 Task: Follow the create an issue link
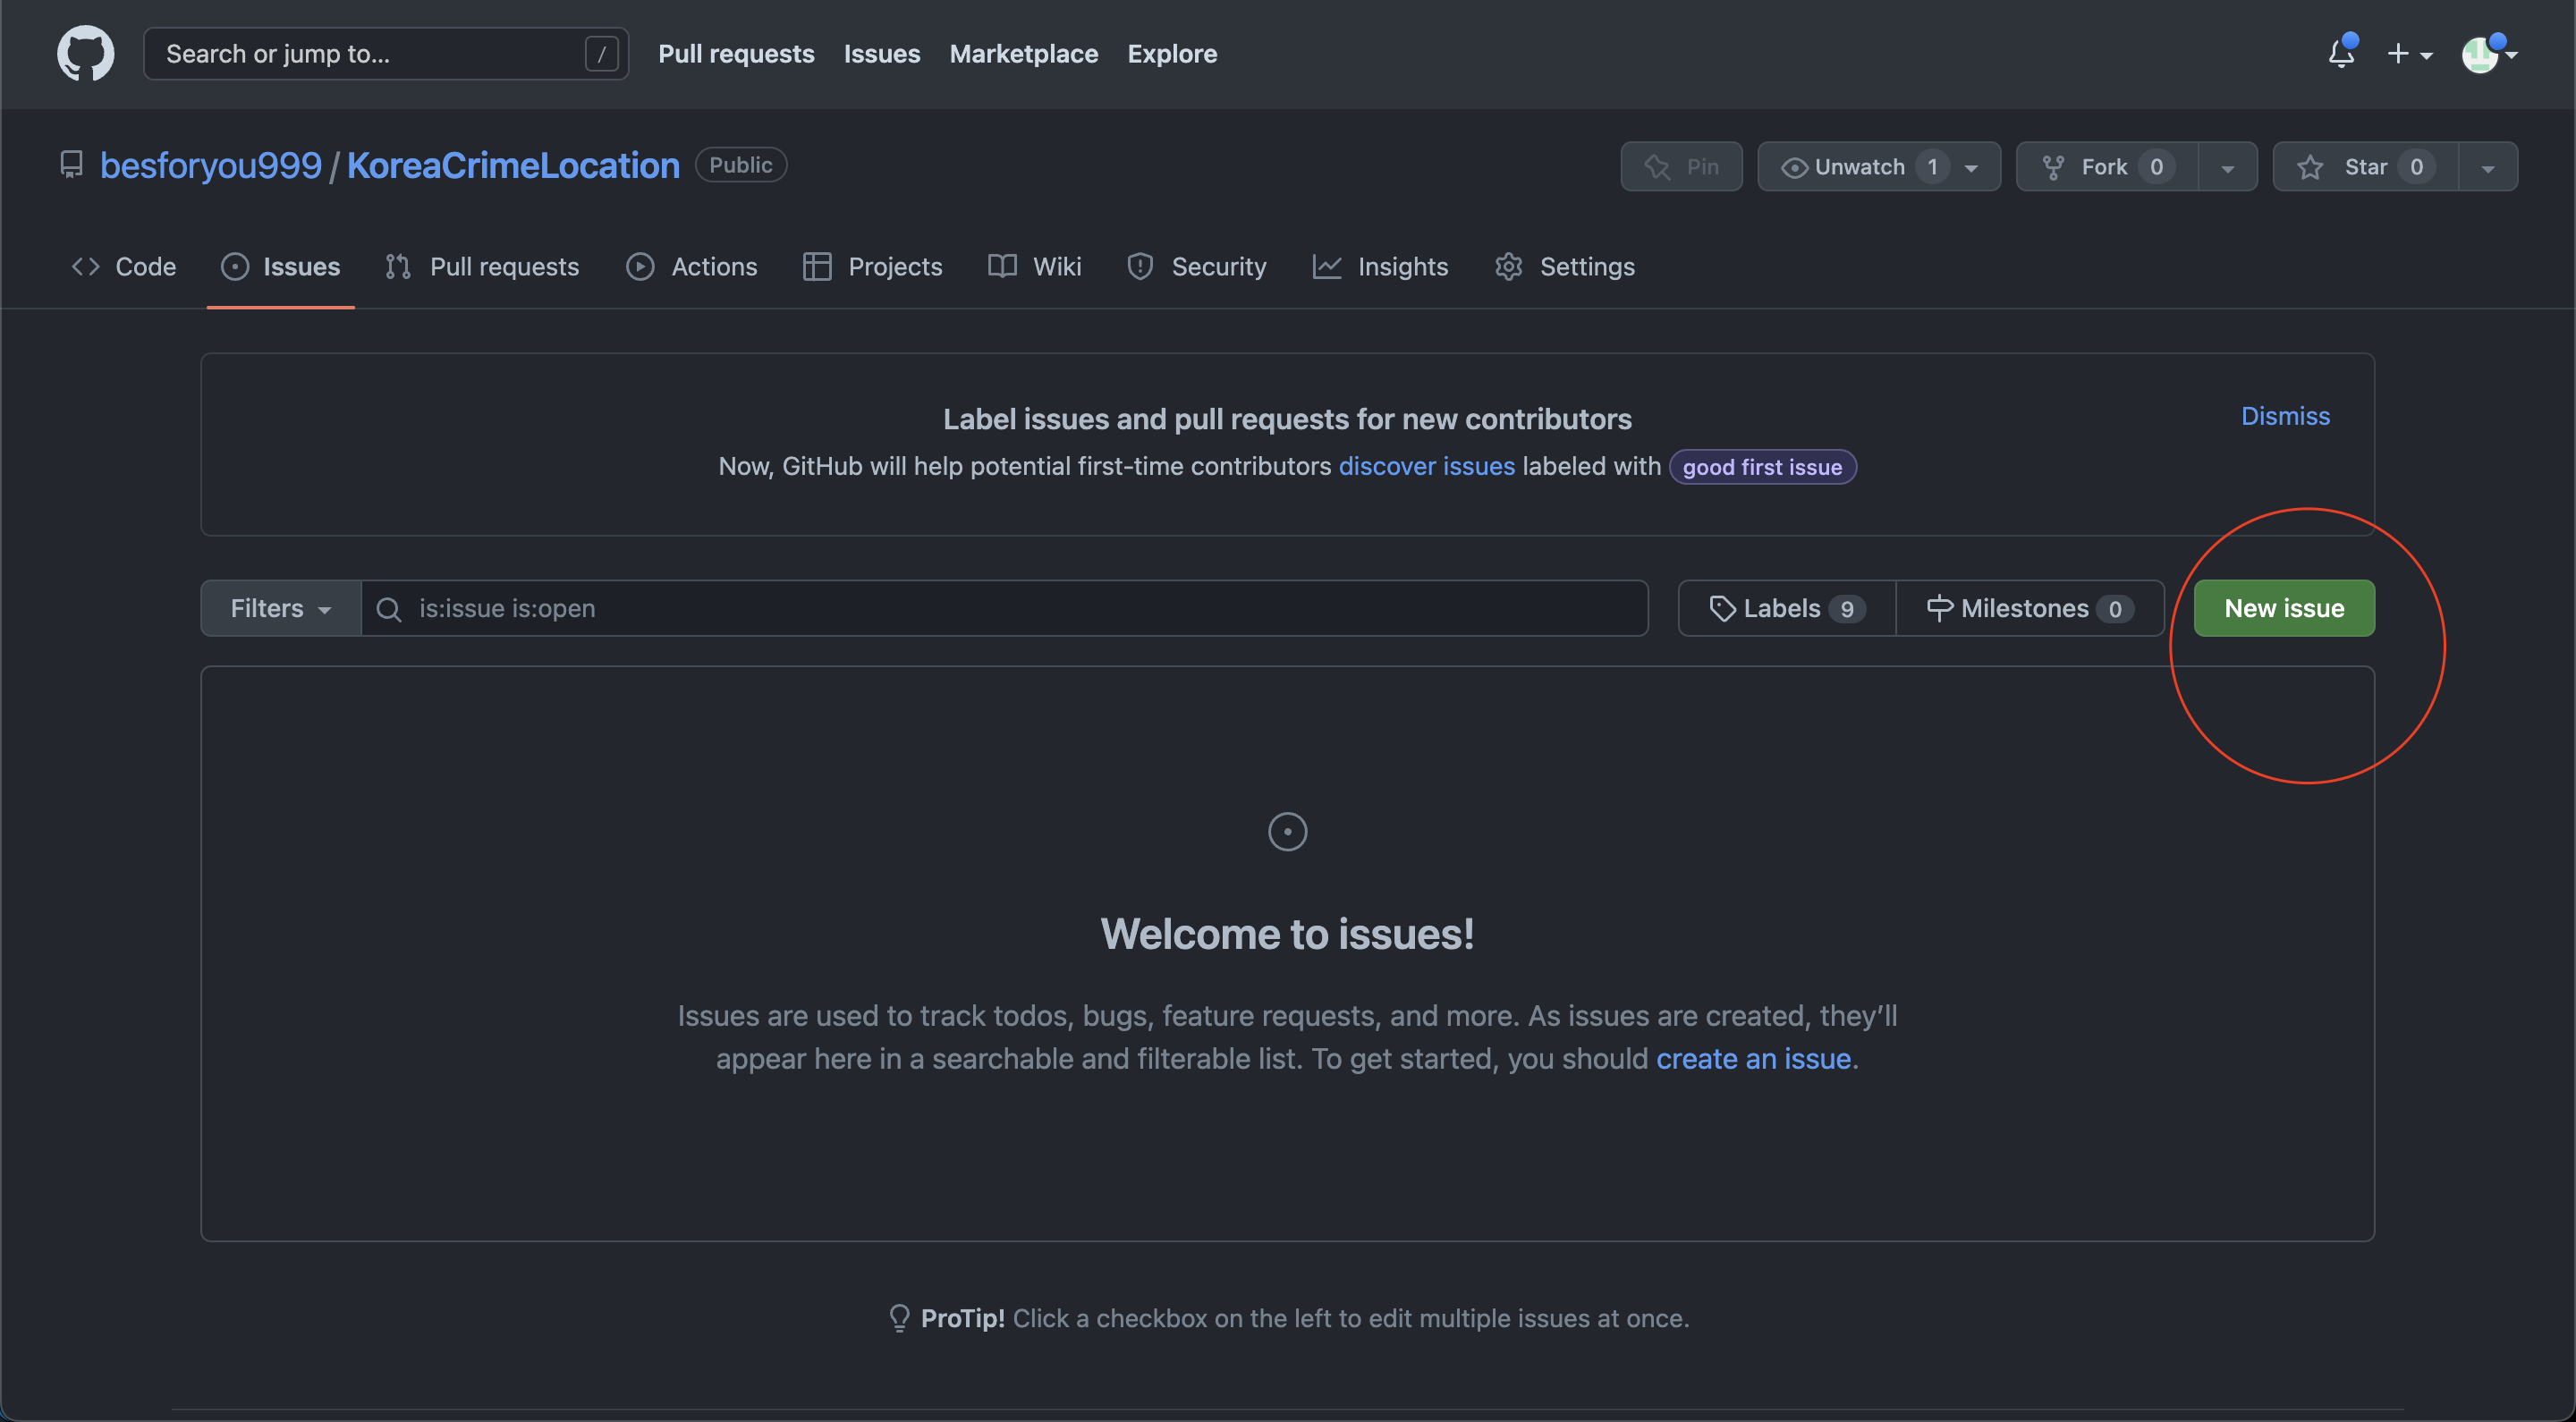(1753, 1058)
